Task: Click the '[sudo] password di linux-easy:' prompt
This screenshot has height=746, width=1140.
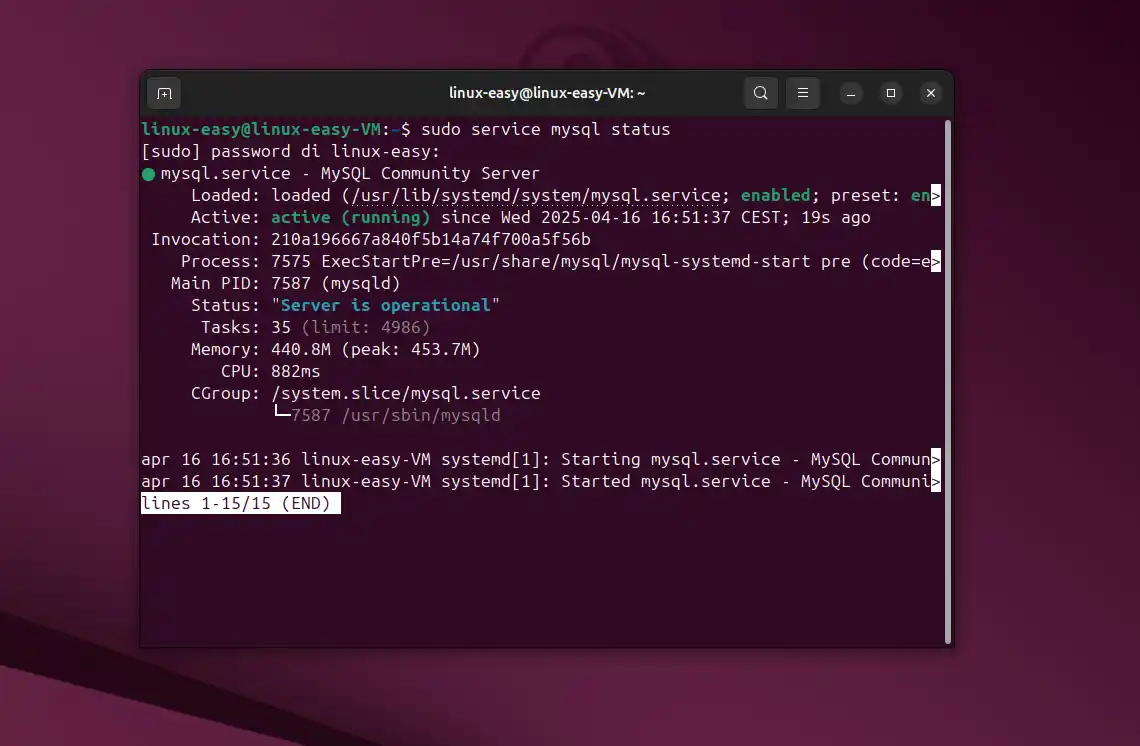Action: click(291, 151)
